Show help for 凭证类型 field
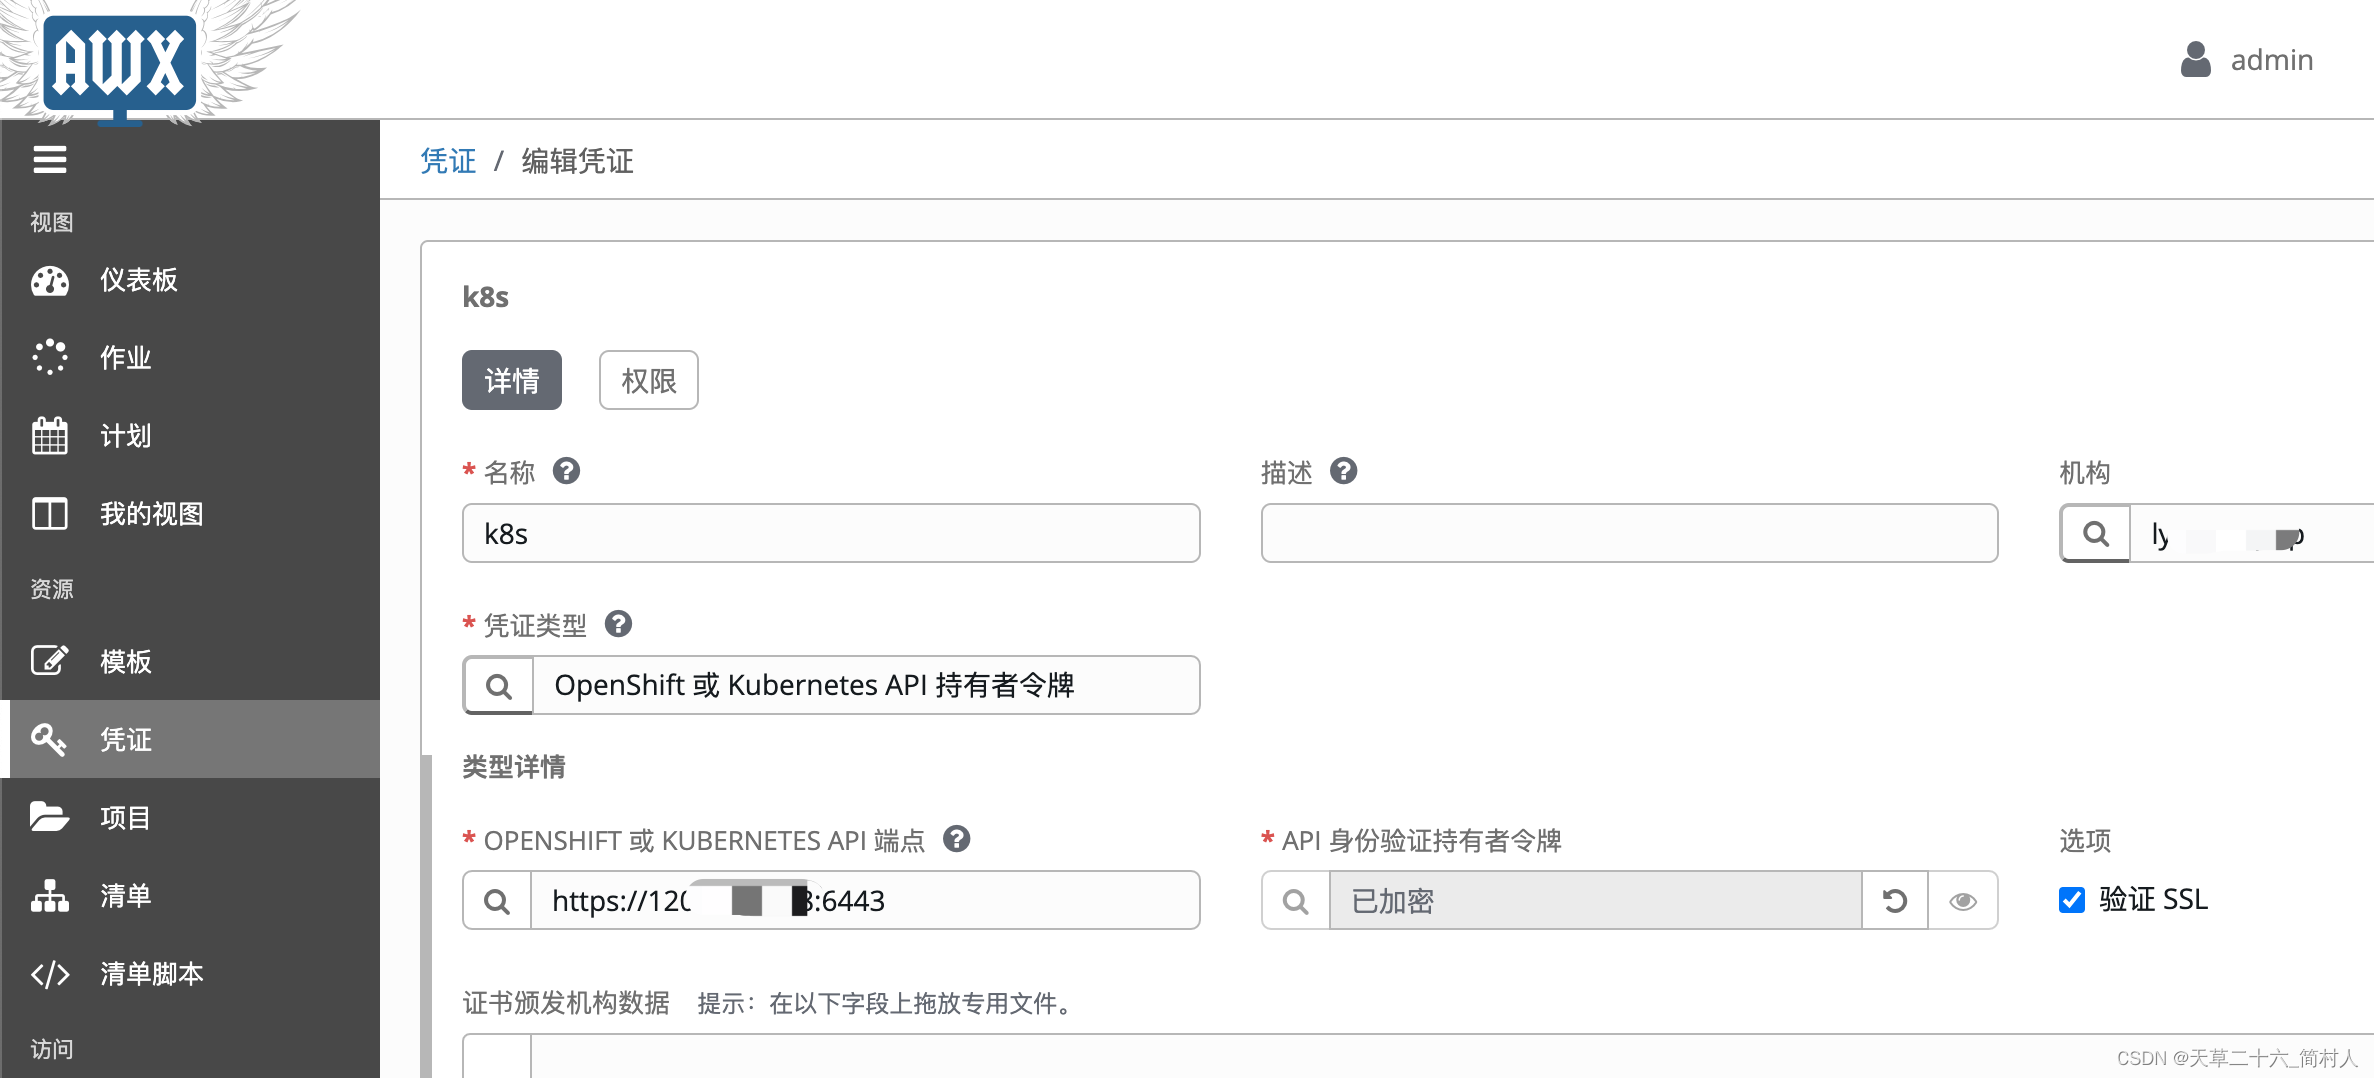 coord(619,624)
